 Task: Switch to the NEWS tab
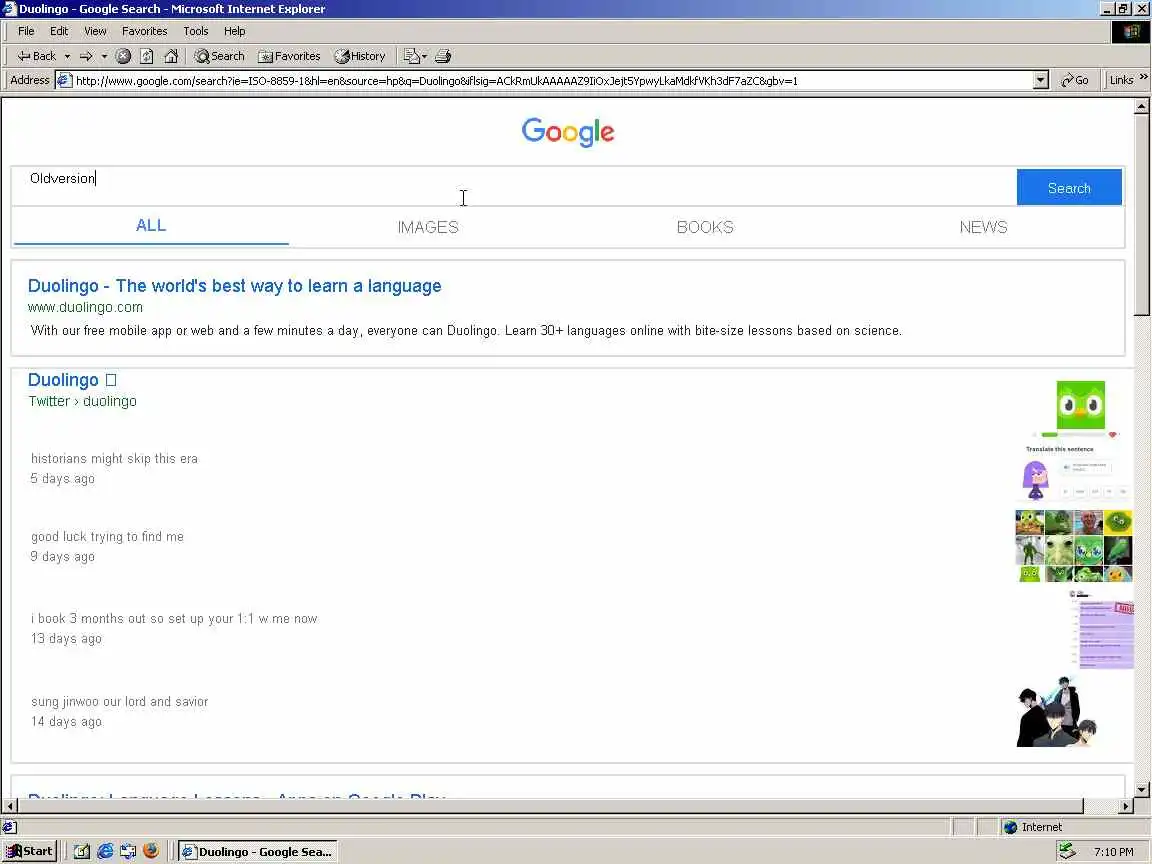pos(983,227)
